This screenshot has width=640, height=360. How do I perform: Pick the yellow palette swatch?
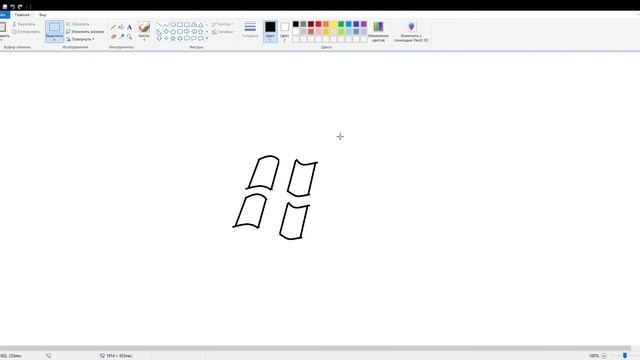333,24
